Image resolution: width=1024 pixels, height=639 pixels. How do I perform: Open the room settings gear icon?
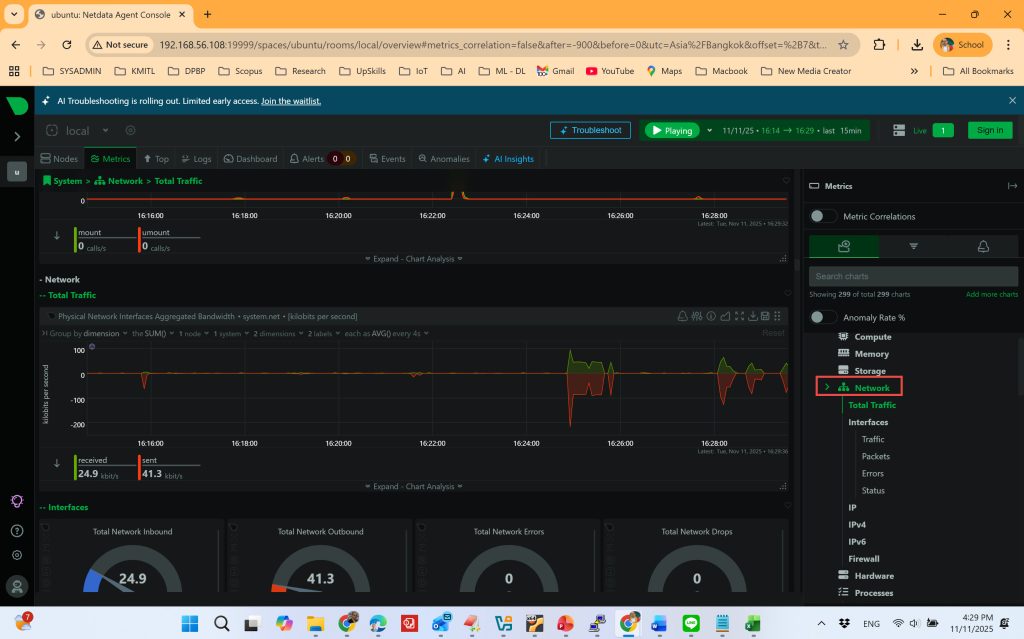coord(130,131)
